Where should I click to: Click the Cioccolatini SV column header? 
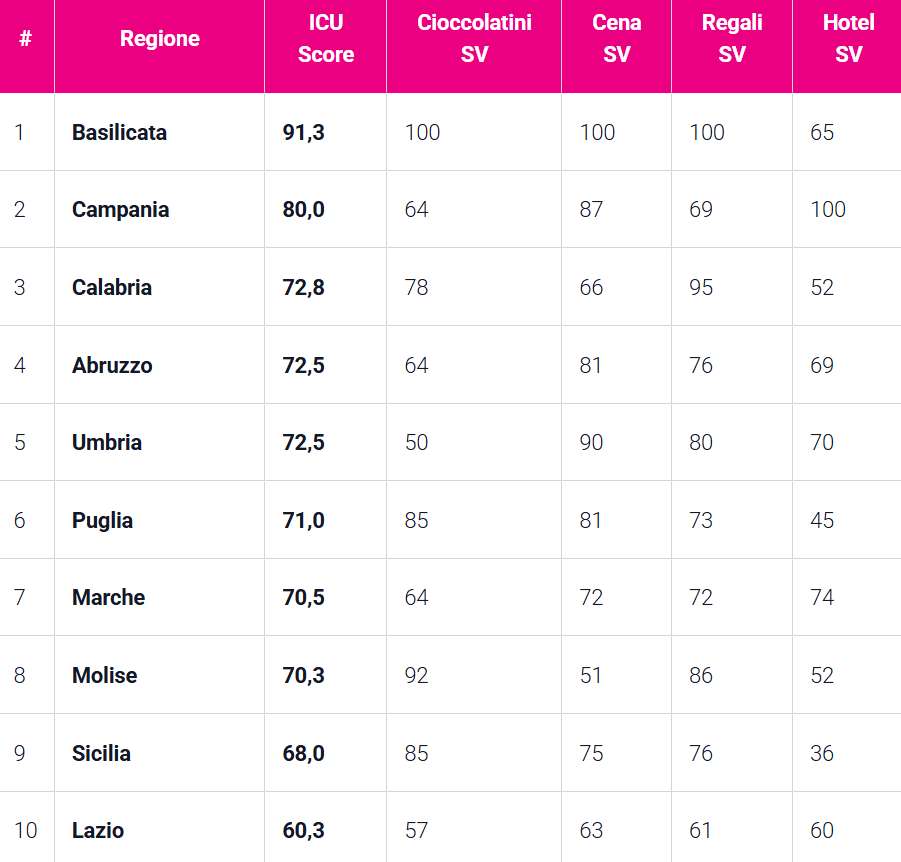tap(474, 39)
